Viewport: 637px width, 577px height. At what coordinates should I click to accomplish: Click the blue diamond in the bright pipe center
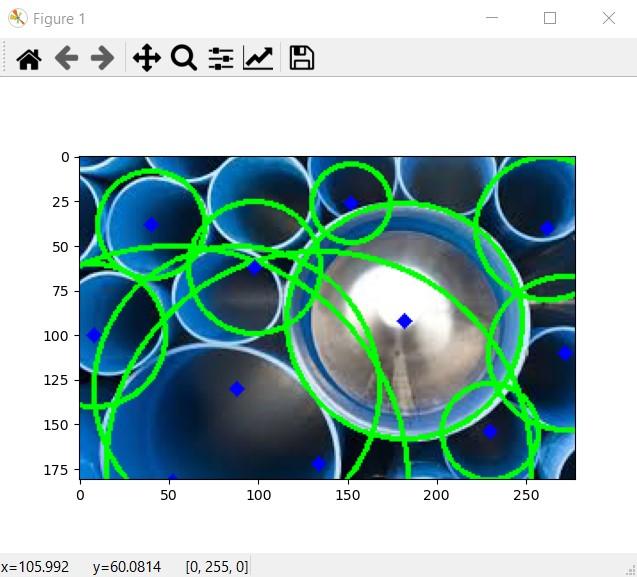(404, 321)
